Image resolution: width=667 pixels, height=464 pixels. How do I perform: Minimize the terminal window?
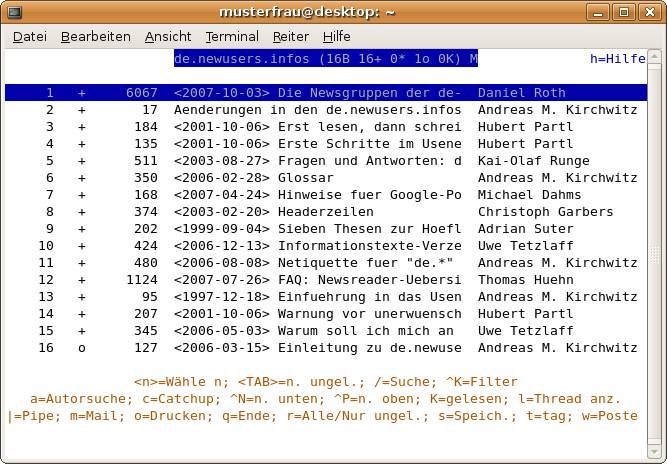(x=602, y=12)
